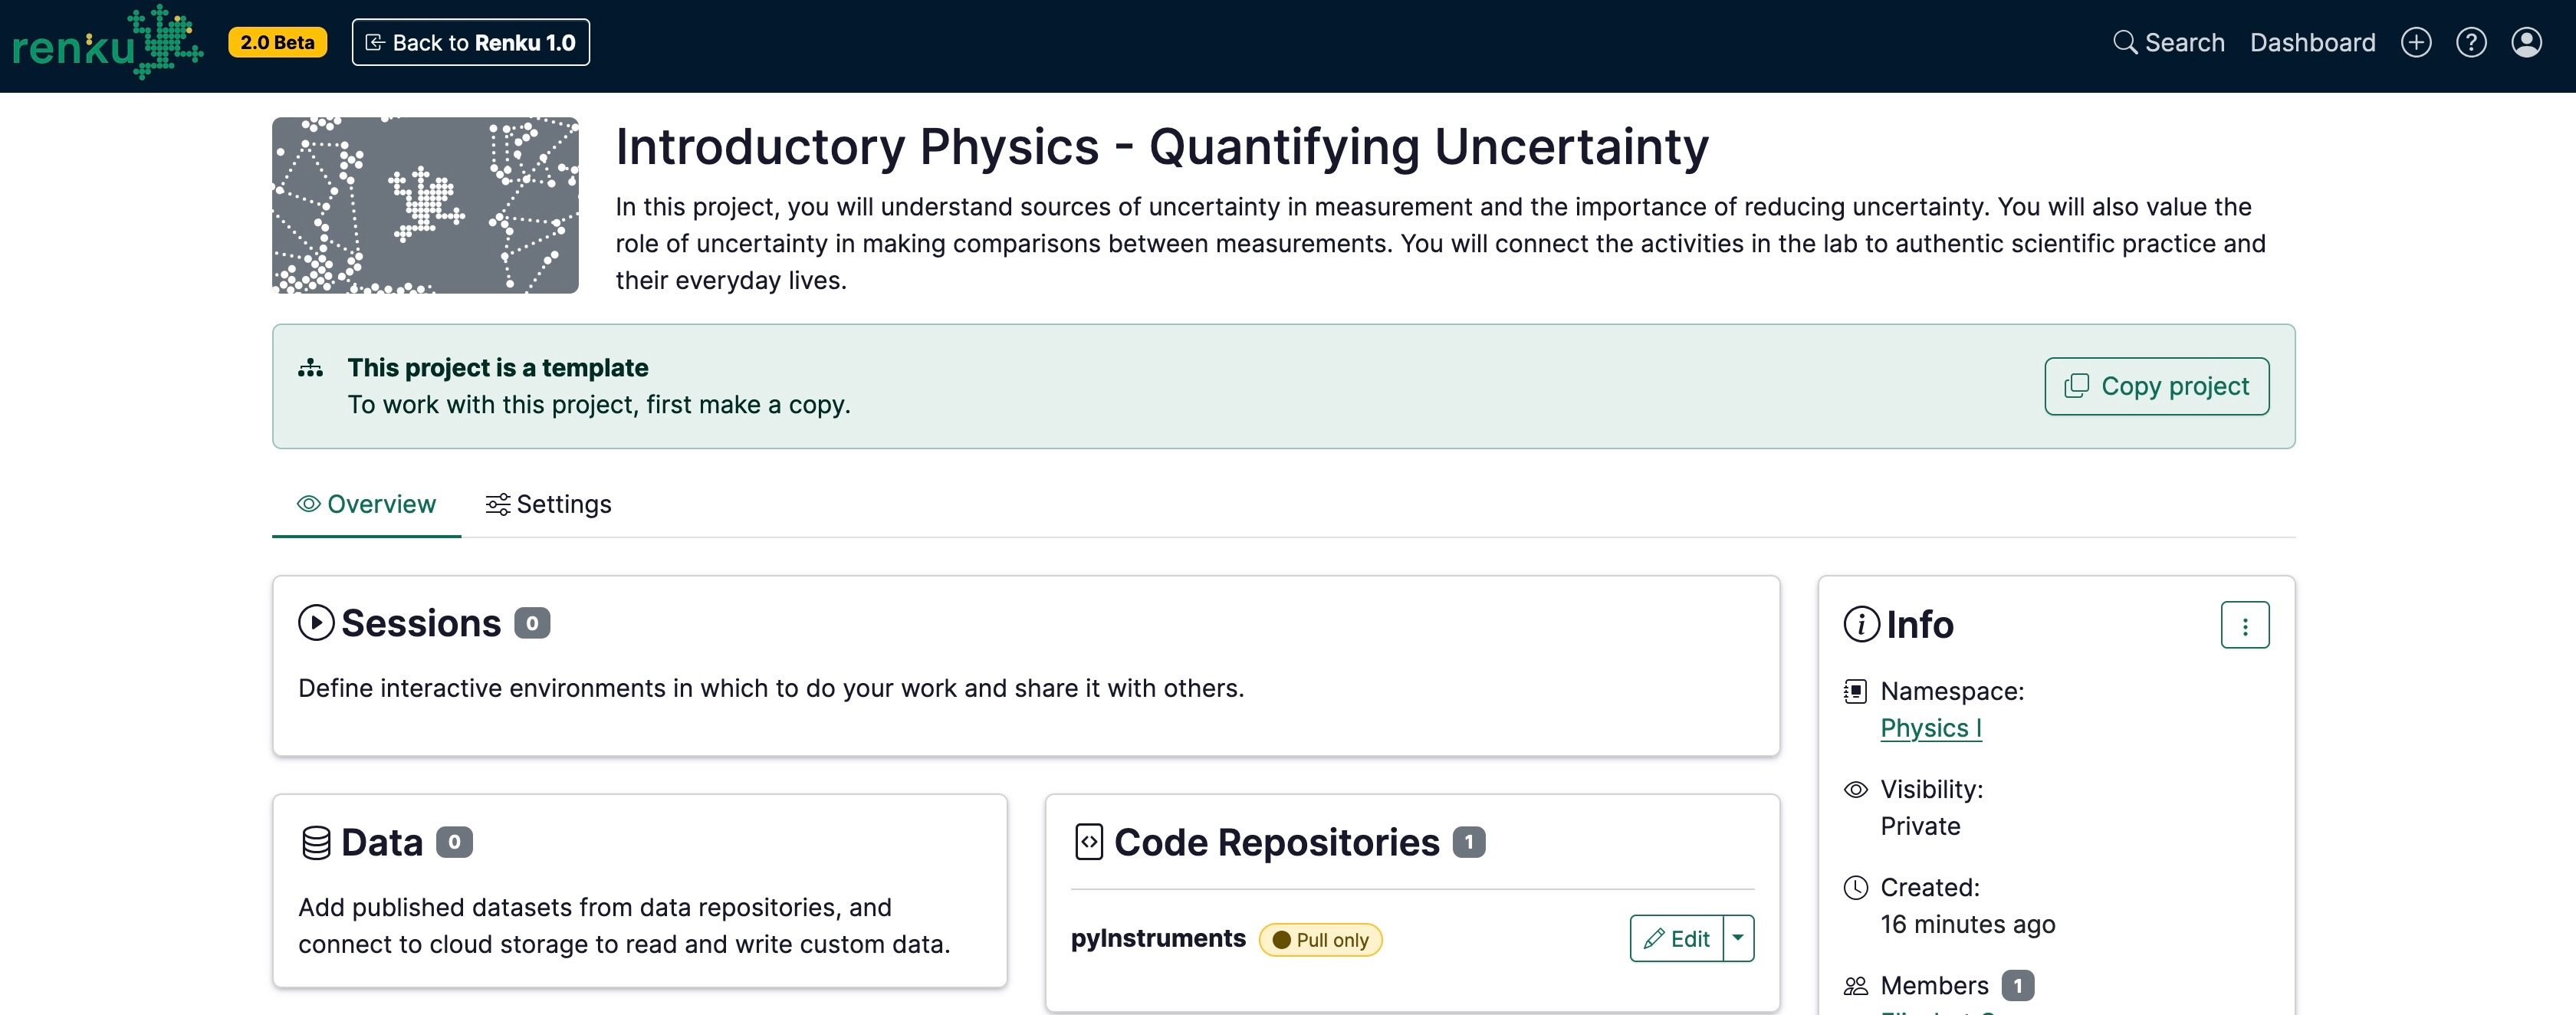The width and height of the screenshot is (2576, 1015).
Task: Click the Code Repositories file-code icon
Action: click(1088, 842)
